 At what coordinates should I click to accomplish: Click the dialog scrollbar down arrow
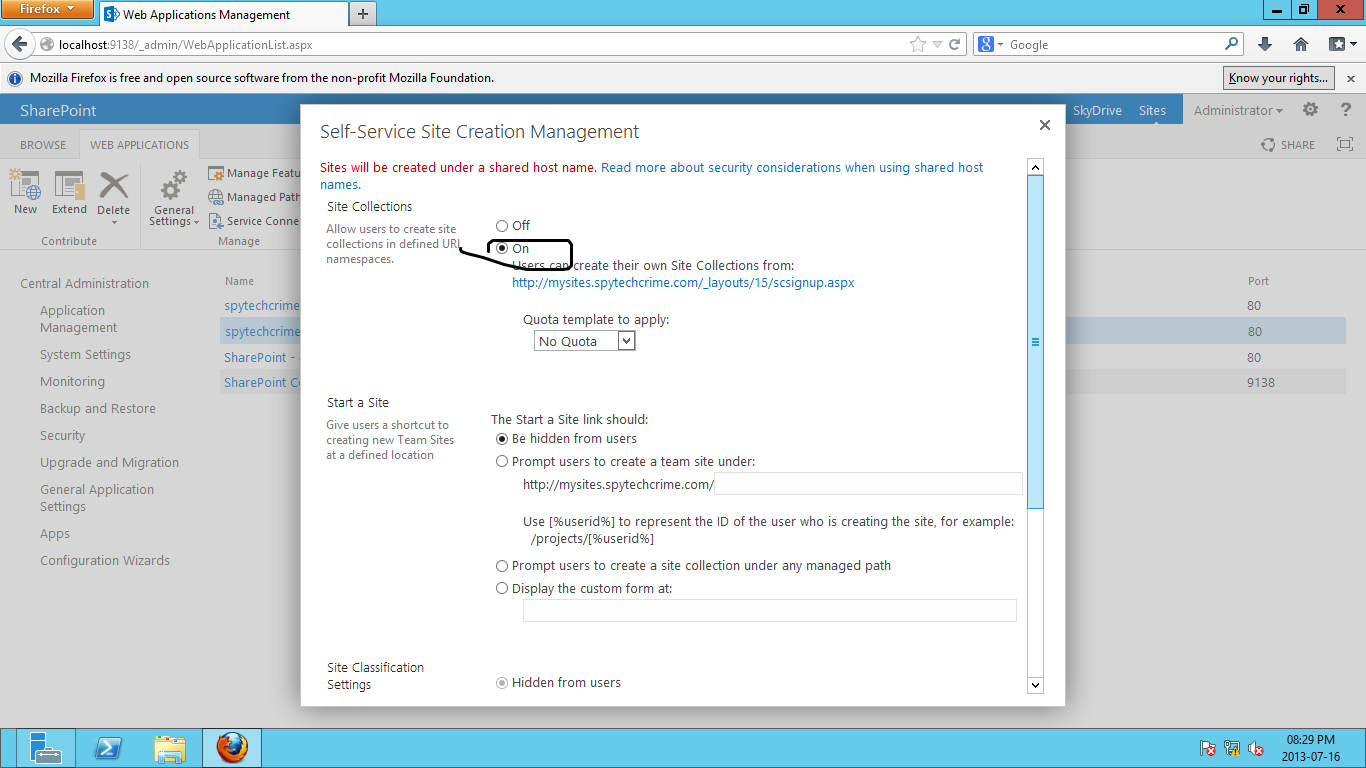(x=1035, y=685)
